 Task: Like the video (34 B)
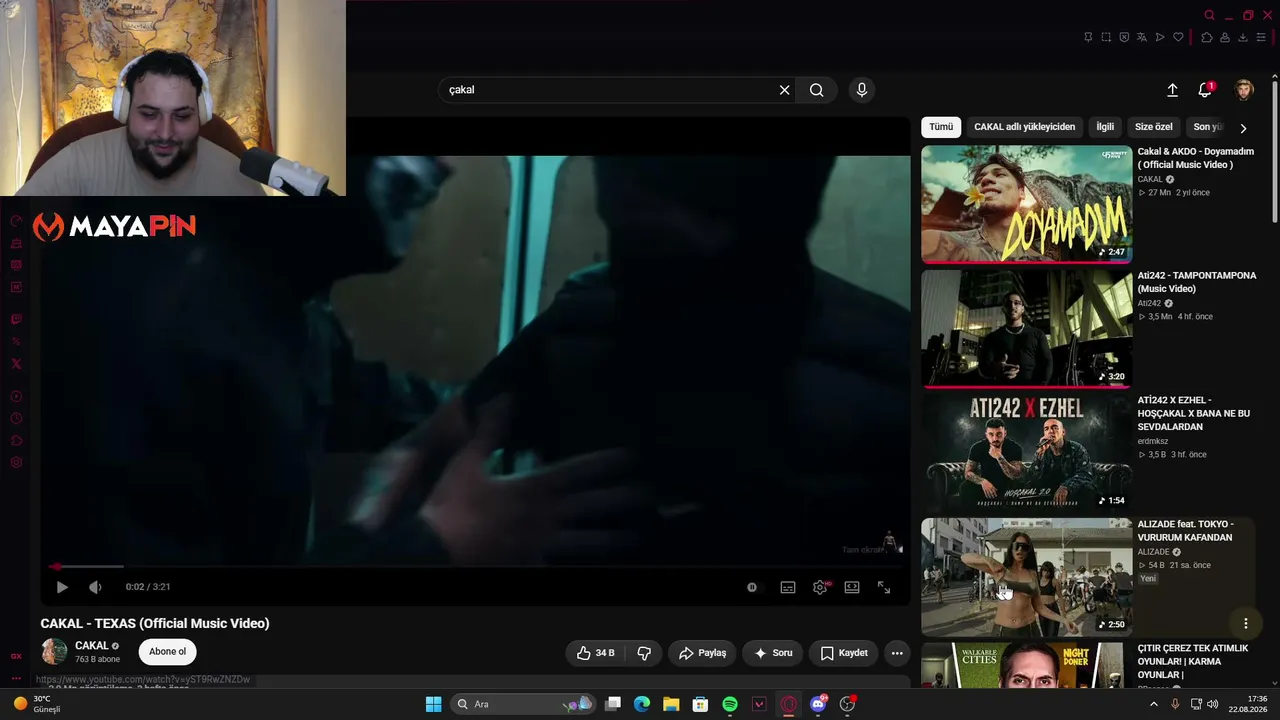pyautogui.click(x=596, y=653)
